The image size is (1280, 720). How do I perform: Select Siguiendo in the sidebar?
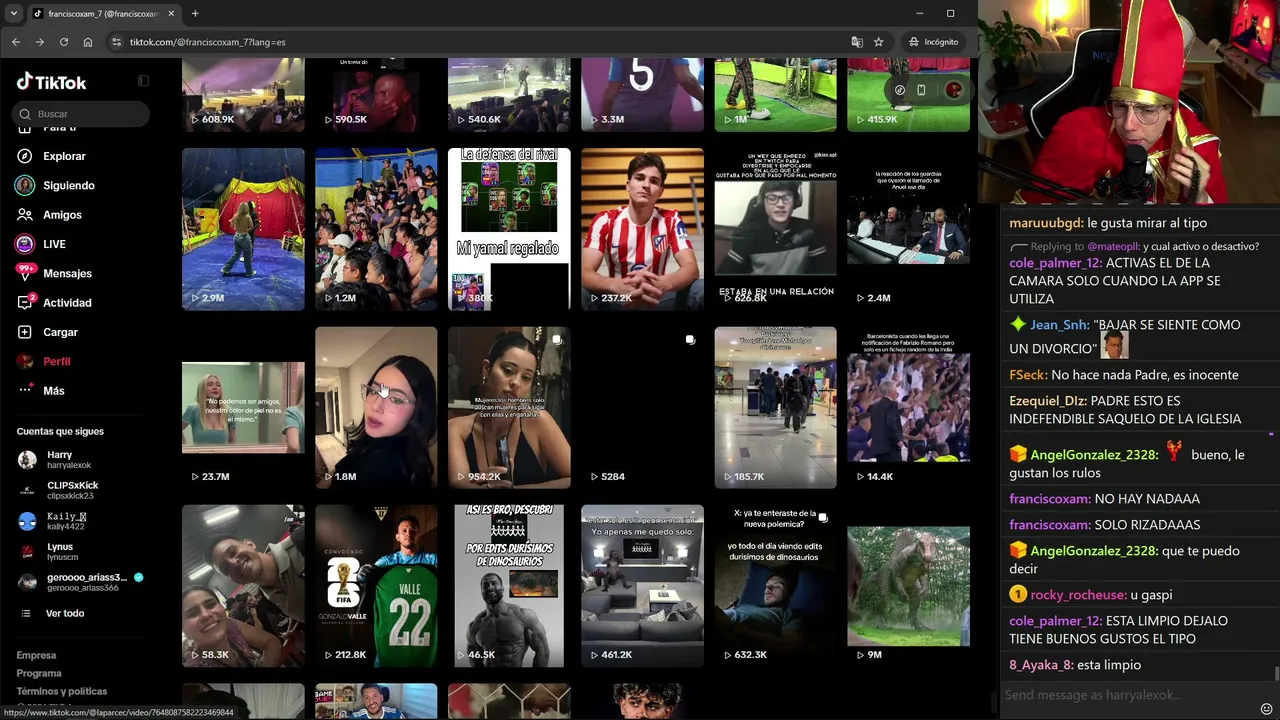[x=68, y=185]
